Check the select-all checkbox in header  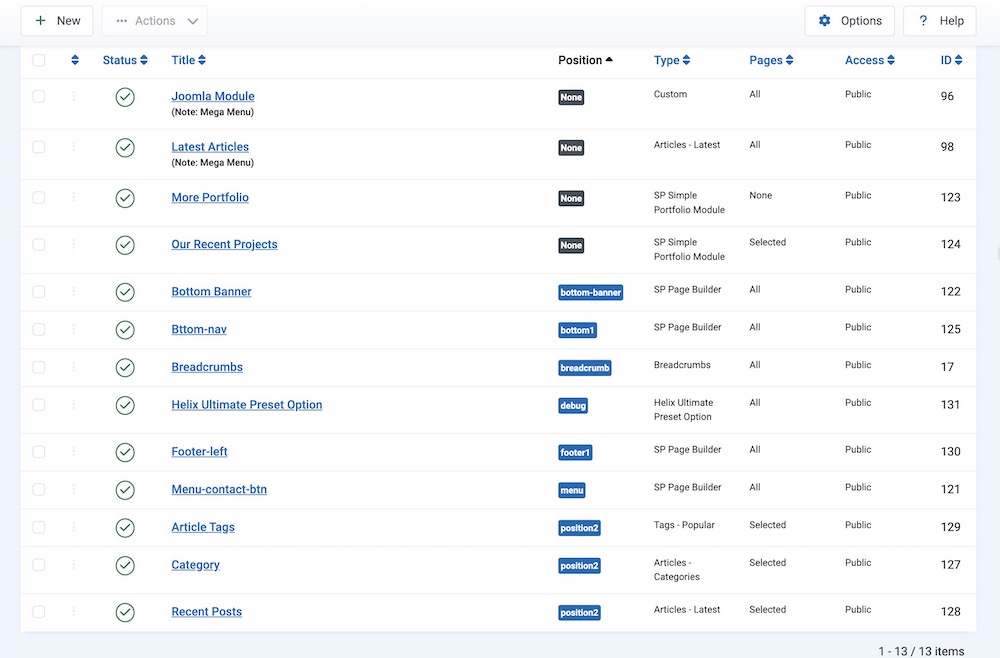click(x=39, y=61)
